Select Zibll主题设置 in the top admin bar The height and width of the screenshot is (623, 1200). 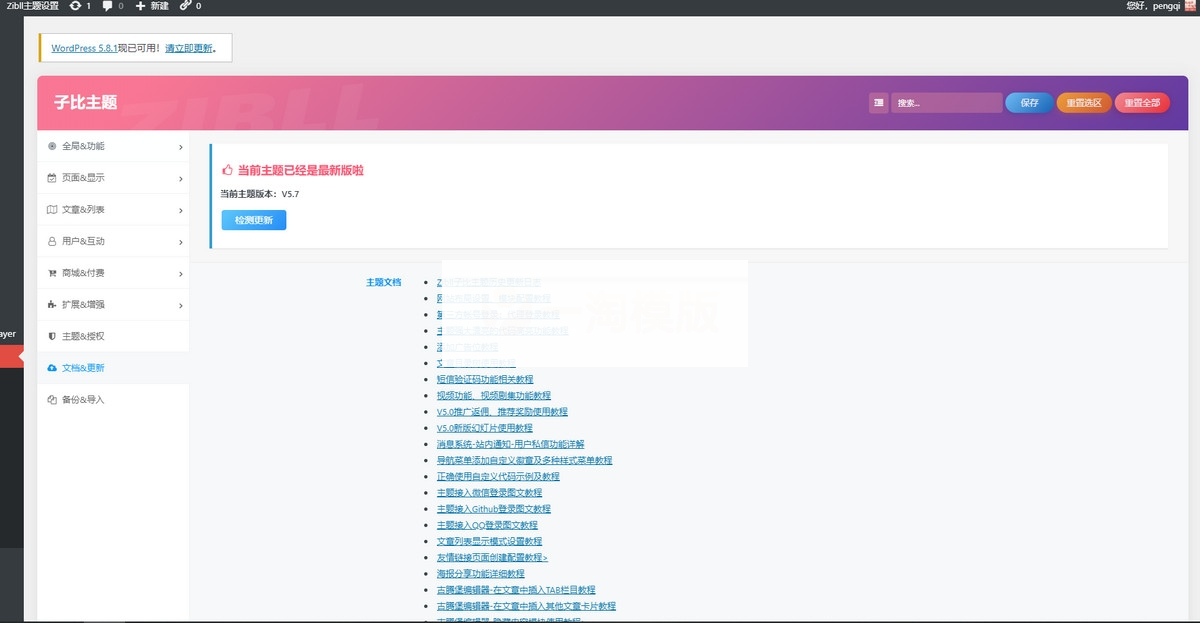[x=32, y=7]
